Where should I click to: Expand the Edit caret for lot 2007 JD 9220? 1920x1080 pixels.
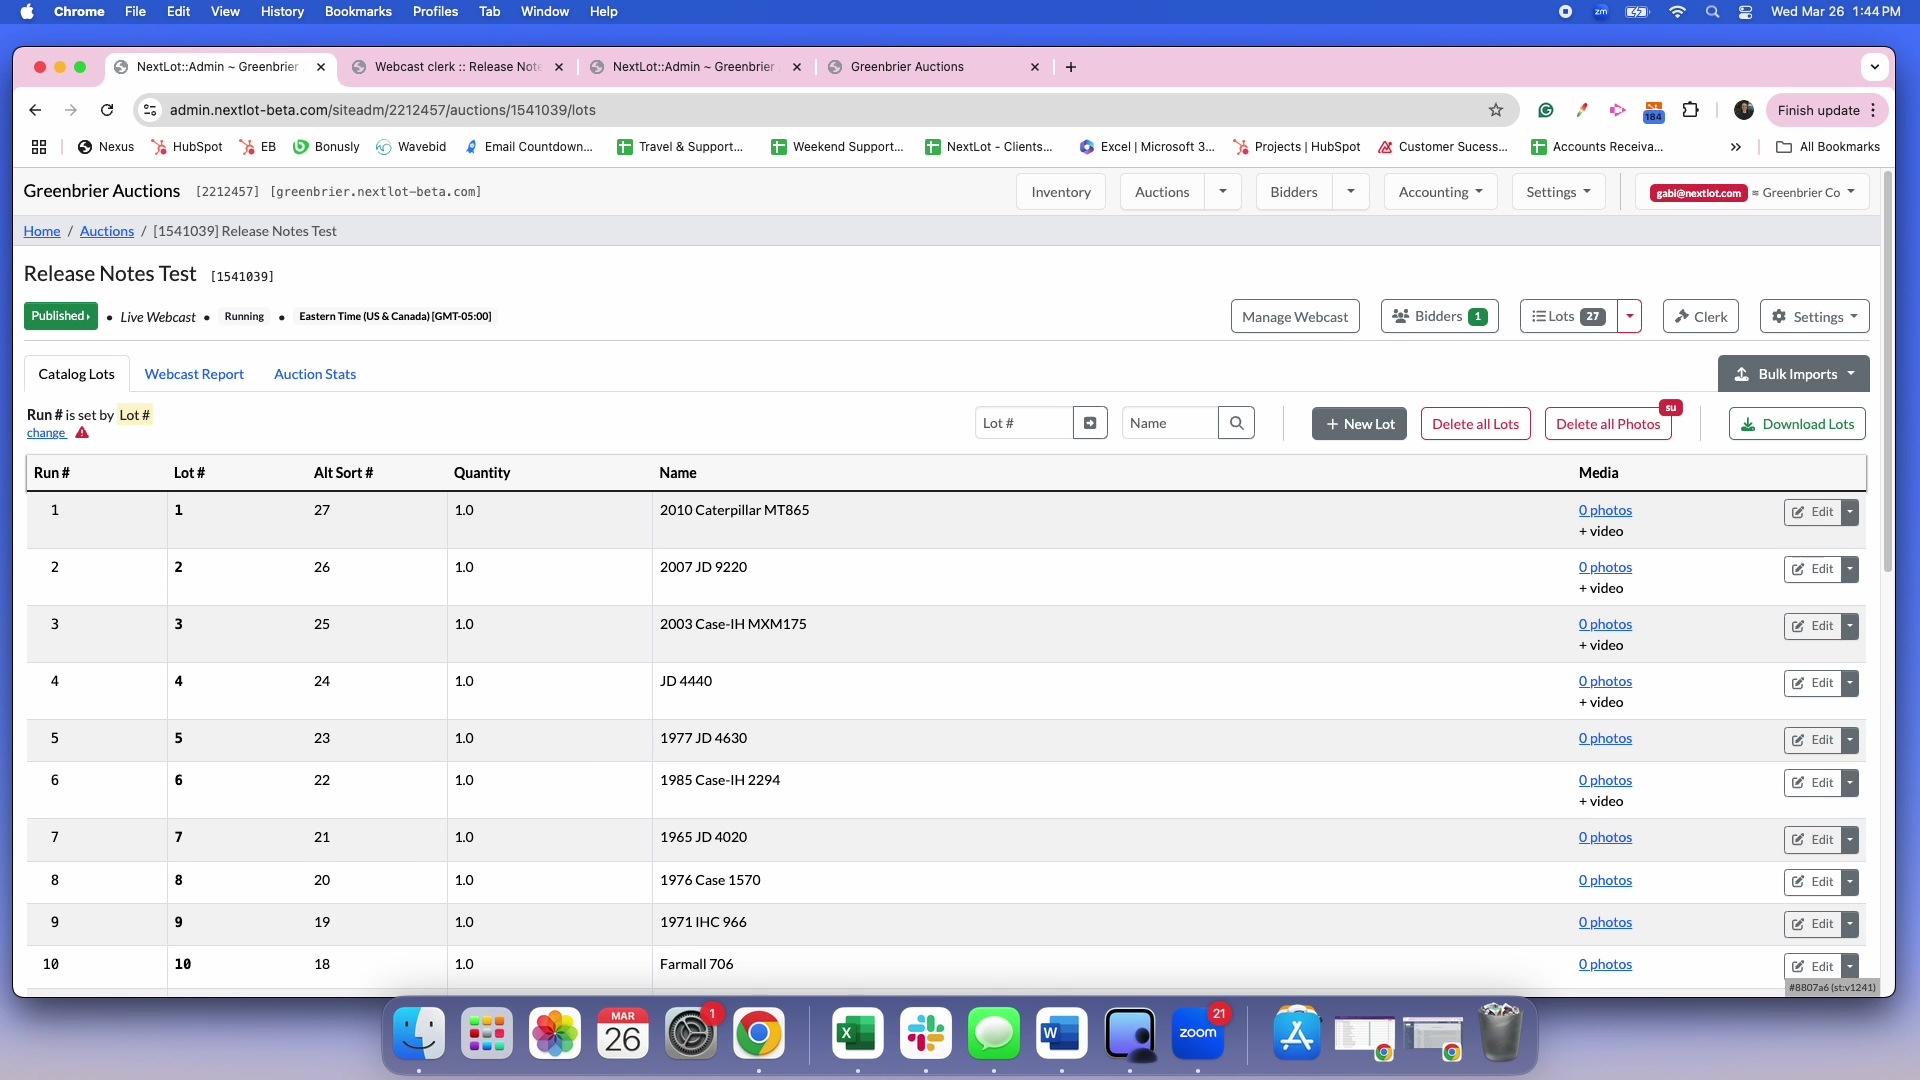pos(1850,569)
